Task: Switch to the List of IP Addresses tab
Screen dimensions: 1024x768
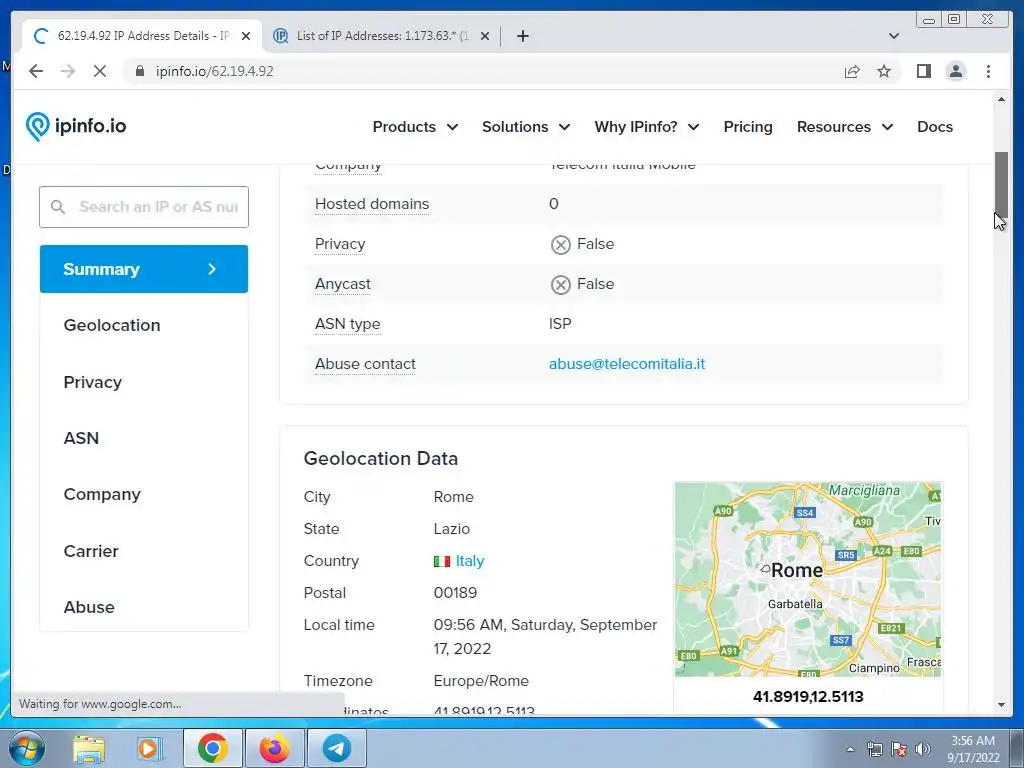Action: click(382, 36)
